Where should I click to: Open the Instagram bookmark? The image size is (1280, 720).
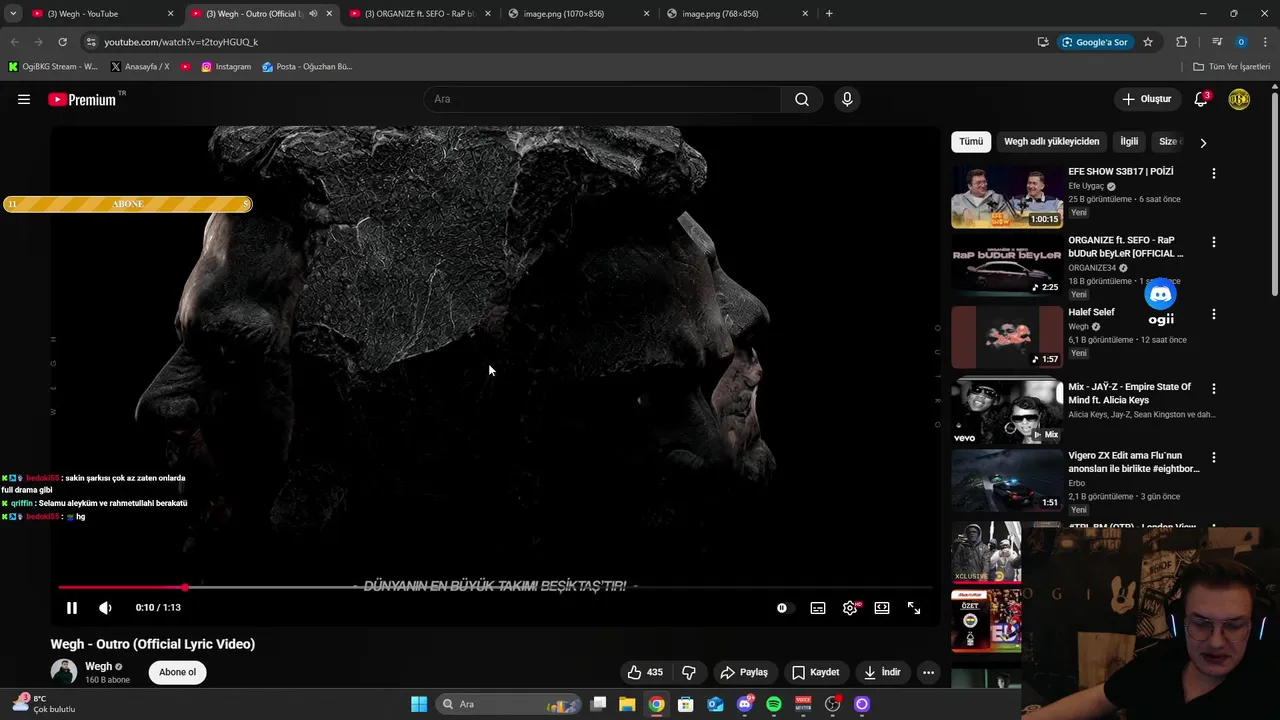pos(226,67)
